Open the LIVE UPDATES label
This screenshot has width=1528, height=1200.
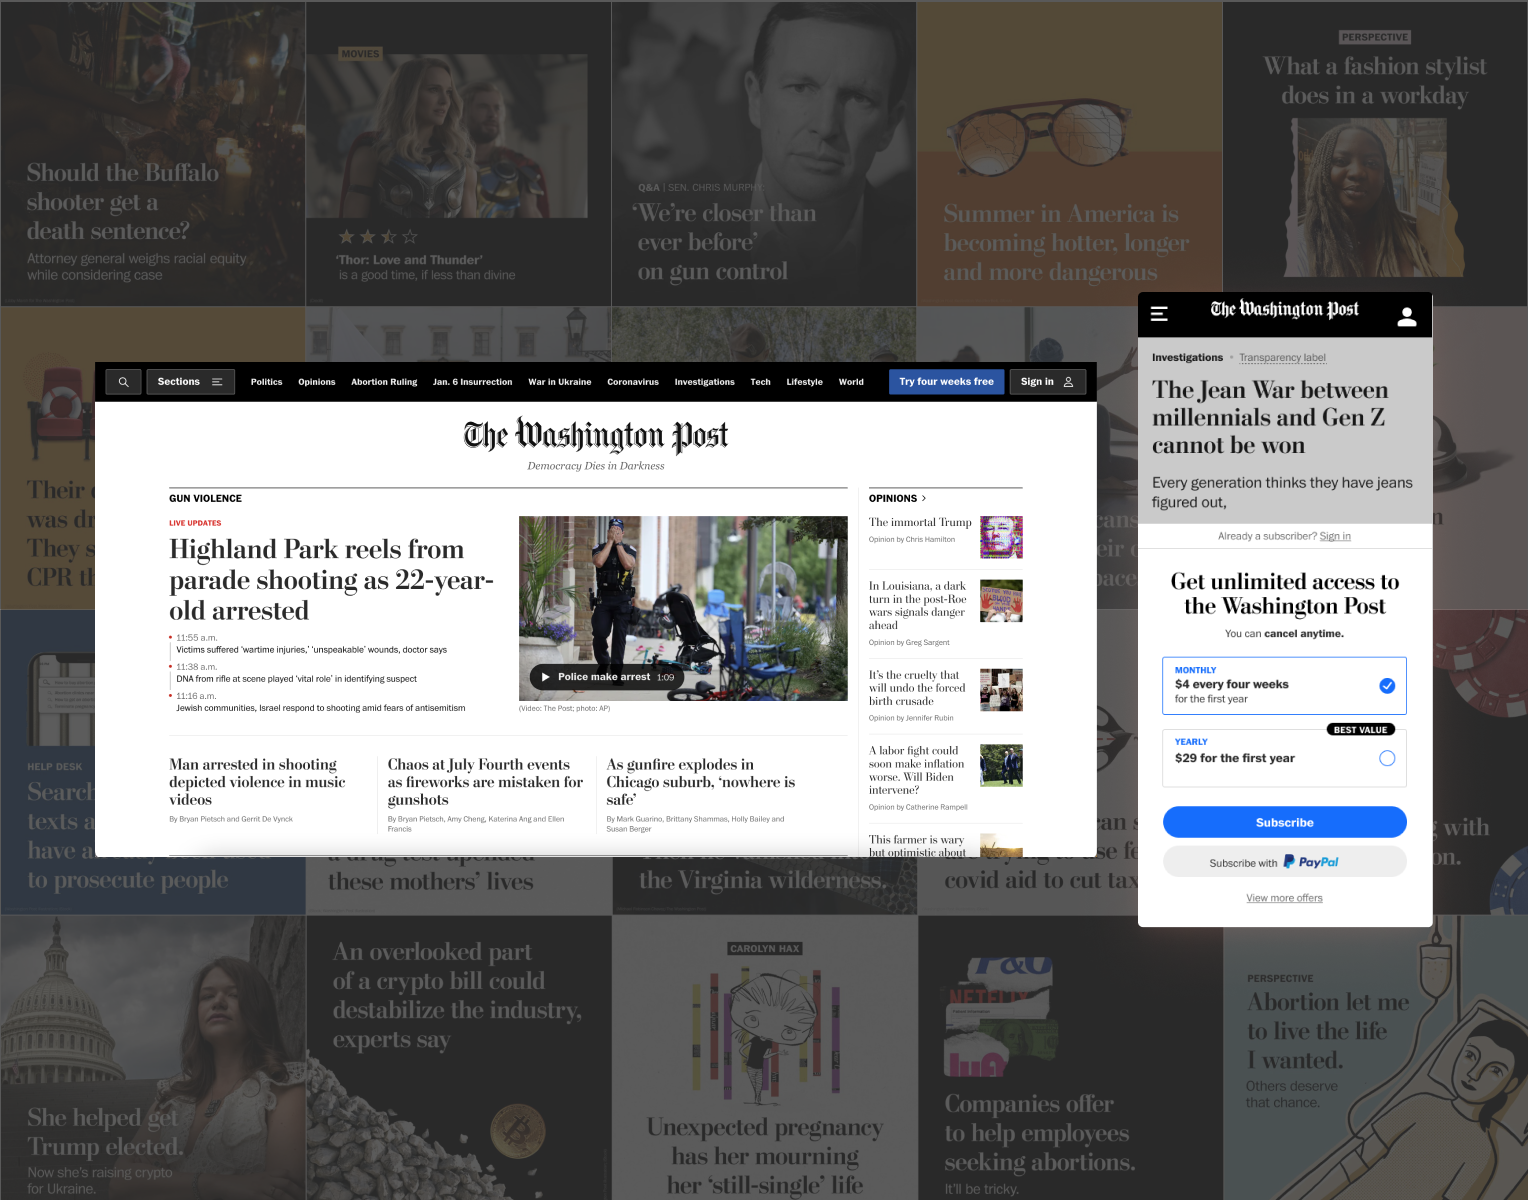[x=195, y=523]
